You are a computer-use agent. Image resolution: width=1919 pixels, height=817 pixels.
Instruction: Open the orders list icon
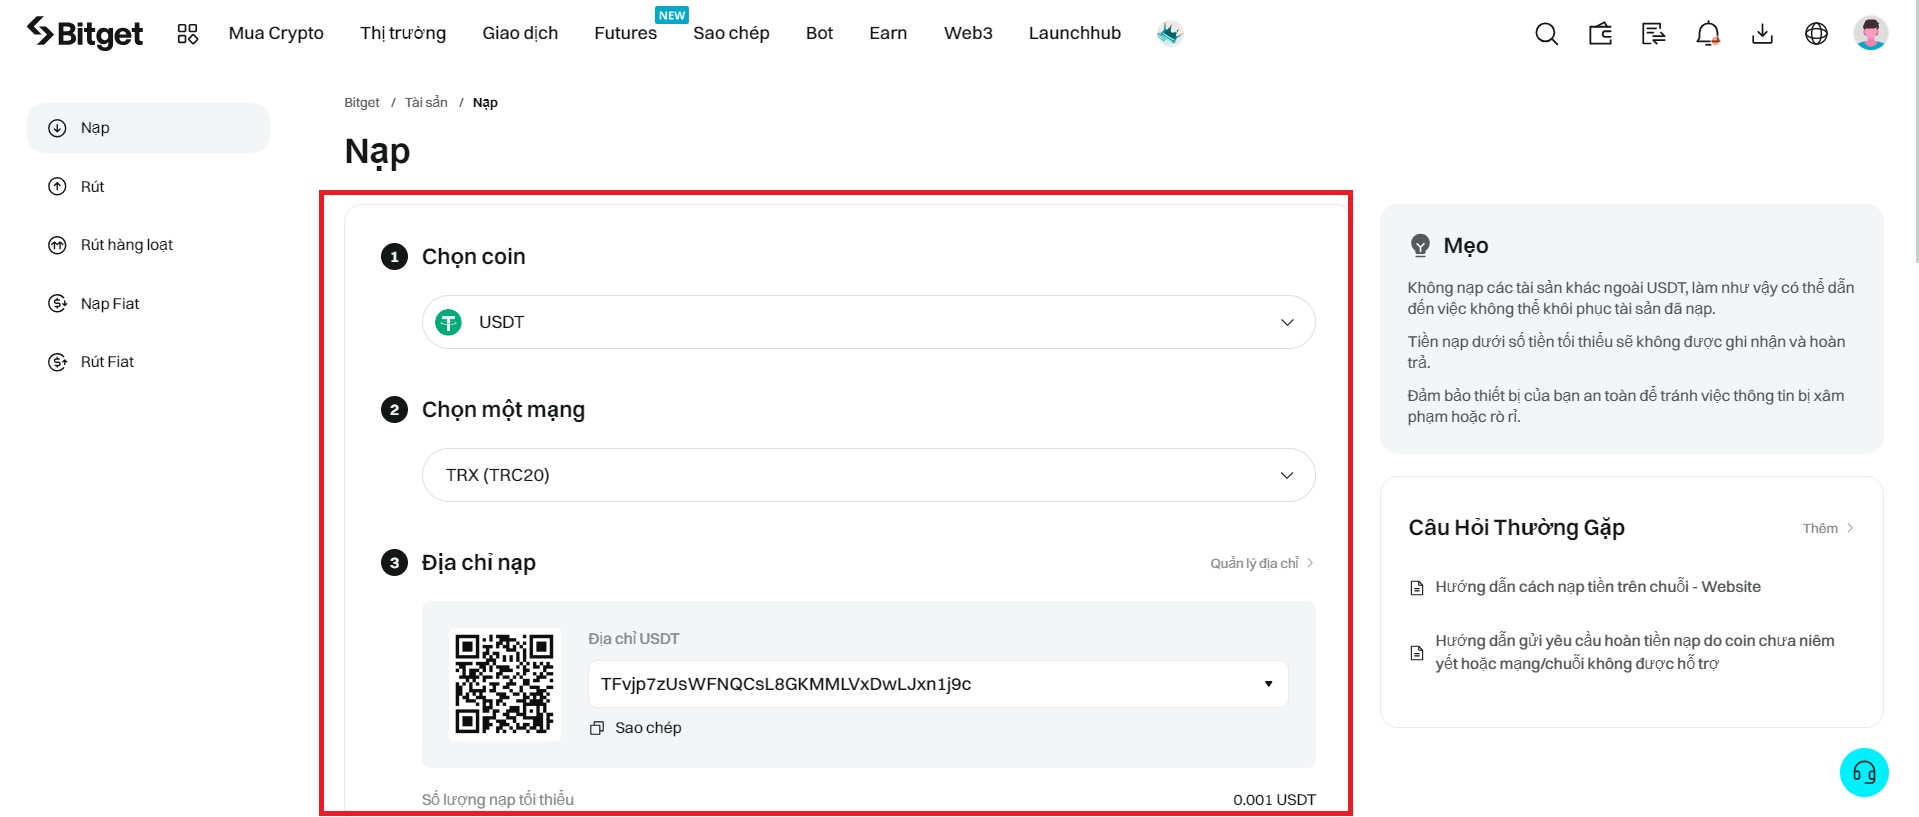coord(1654,34)
